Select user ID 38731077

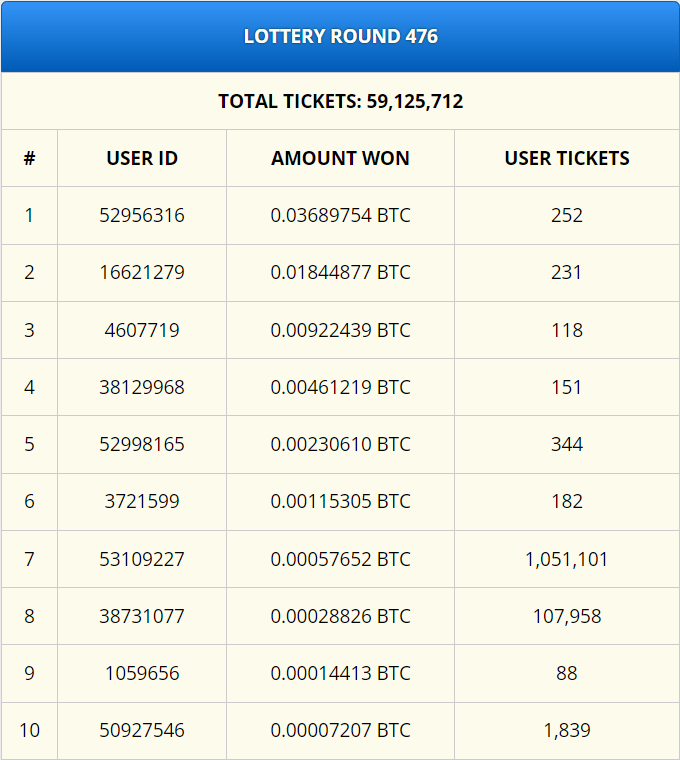142,617
